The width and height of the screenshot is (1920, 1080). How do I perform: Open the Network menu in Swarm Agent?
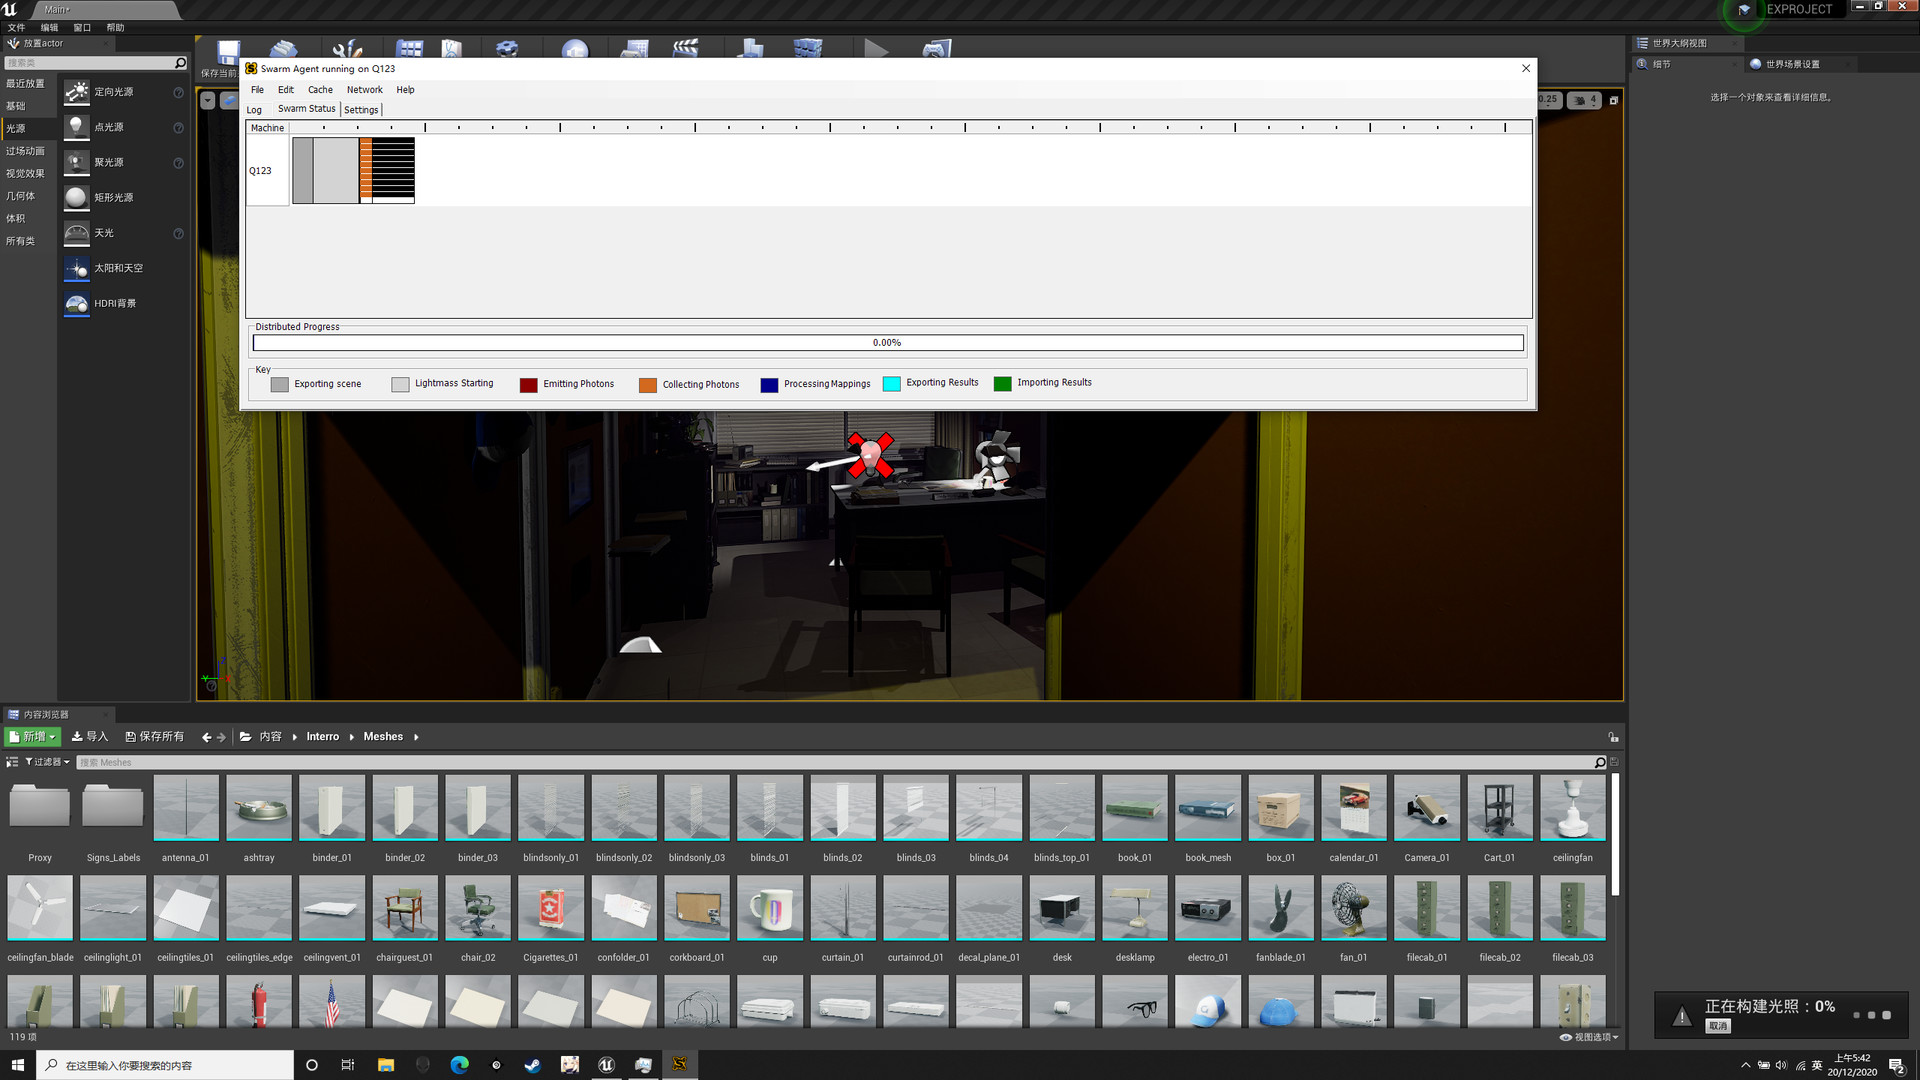coord(364,90)
